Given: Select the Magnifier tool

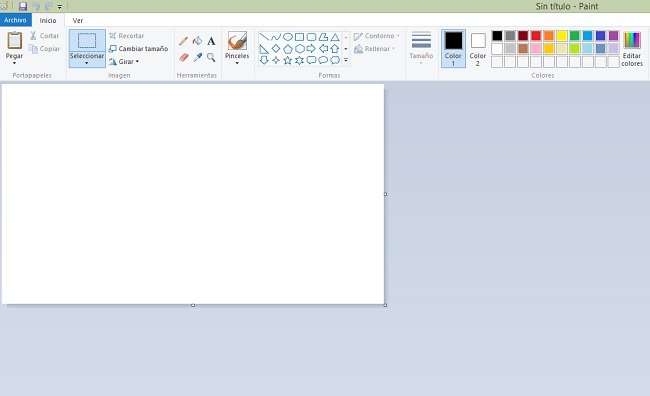Looking at the screenshot, I should tap(211, 57).
